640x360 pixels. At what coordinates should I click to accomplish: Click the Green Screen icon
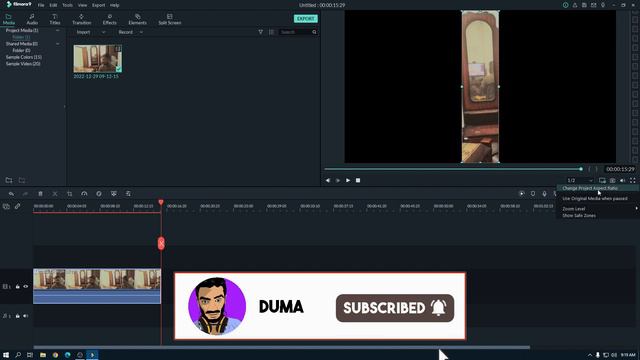pyautogui.click(x=113, y=194)
